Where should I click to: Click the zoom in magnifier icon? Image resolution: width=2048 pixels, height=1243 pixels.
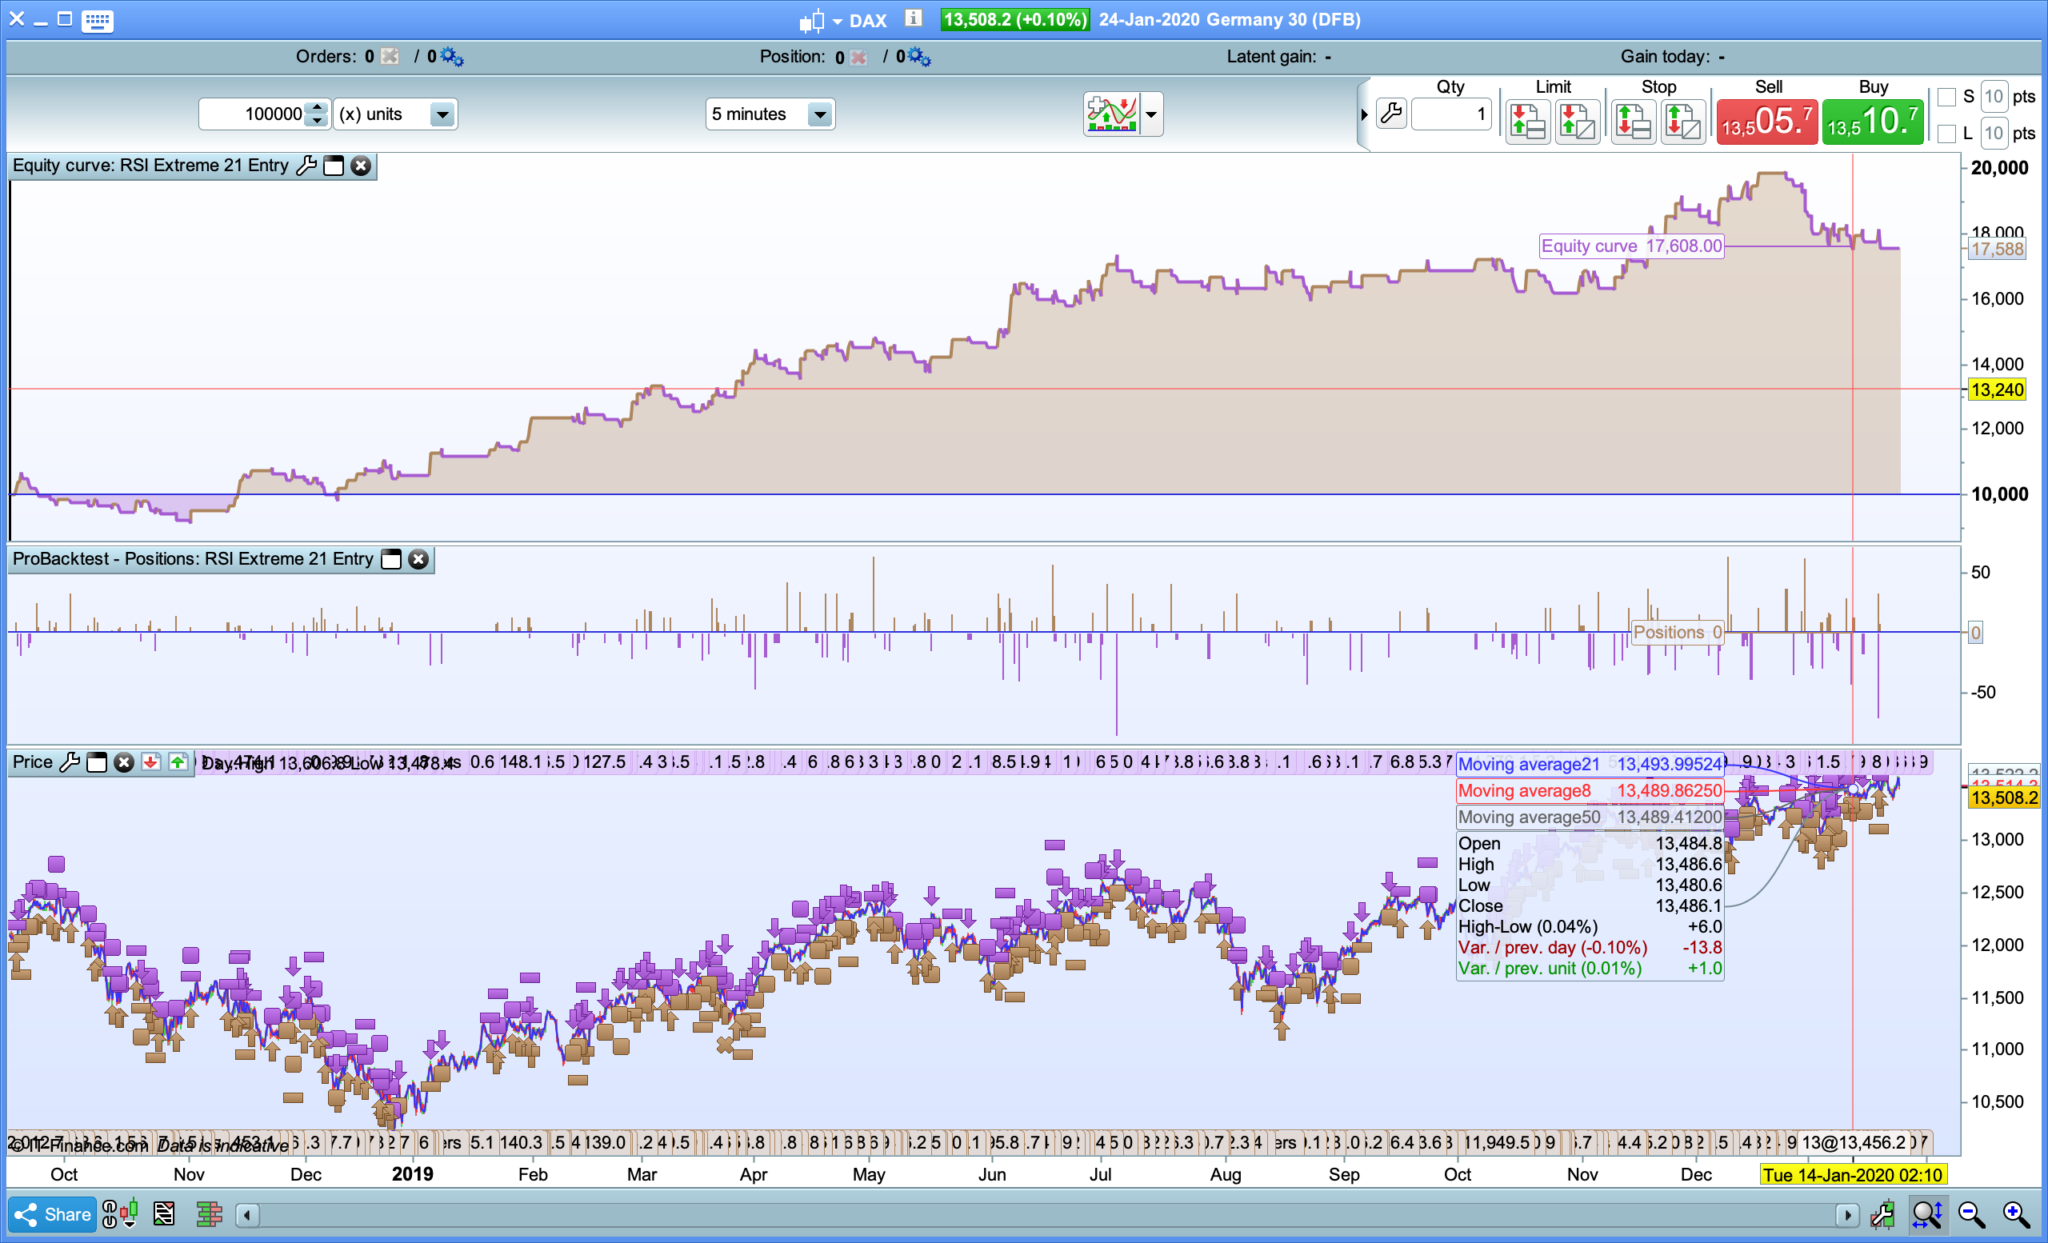pos(2016,1214)
